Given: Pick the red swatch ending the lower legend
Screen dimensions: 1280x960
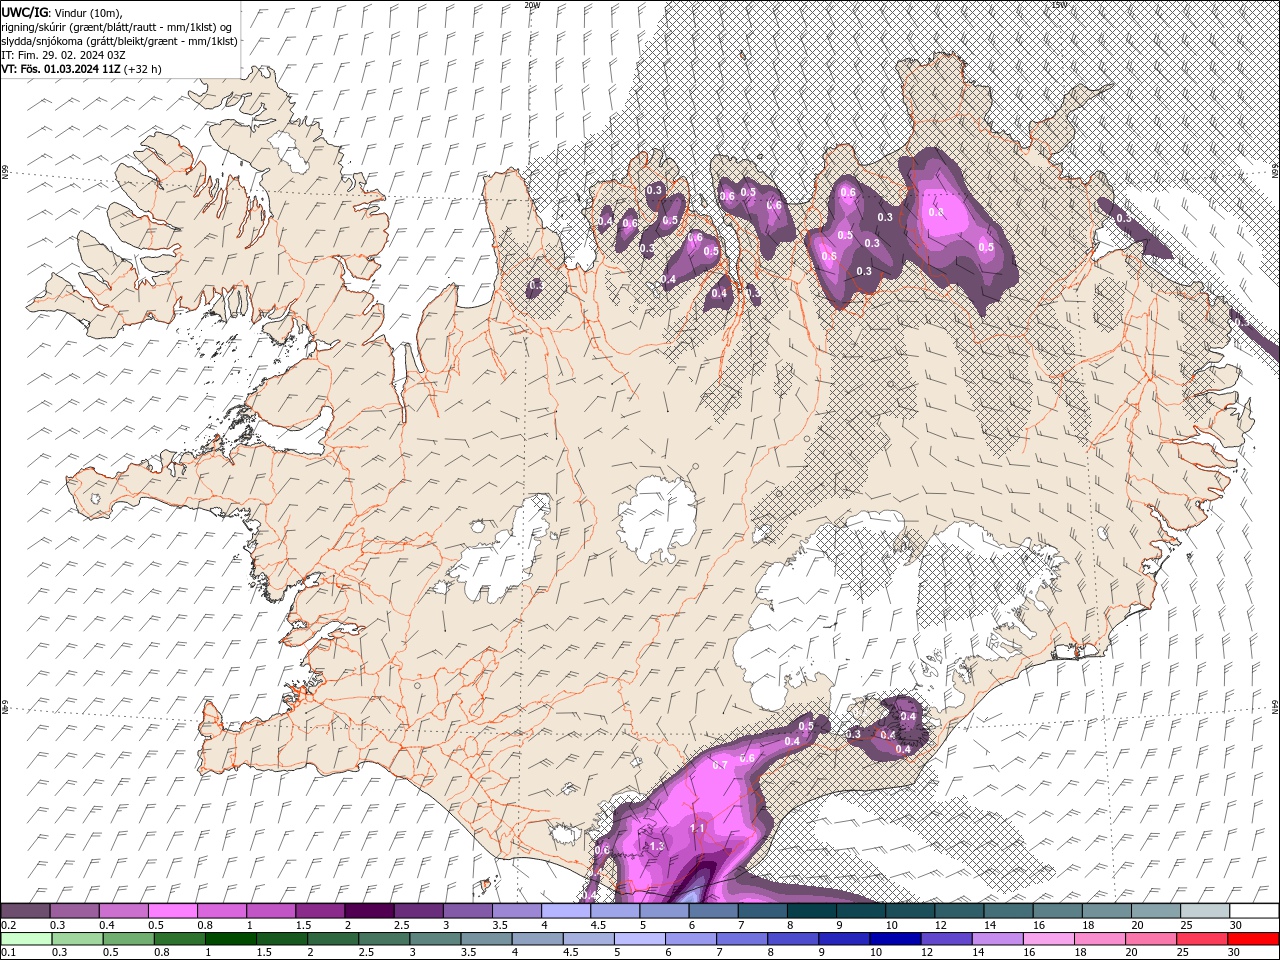Looking at the screenshot, I should 1253,939.
